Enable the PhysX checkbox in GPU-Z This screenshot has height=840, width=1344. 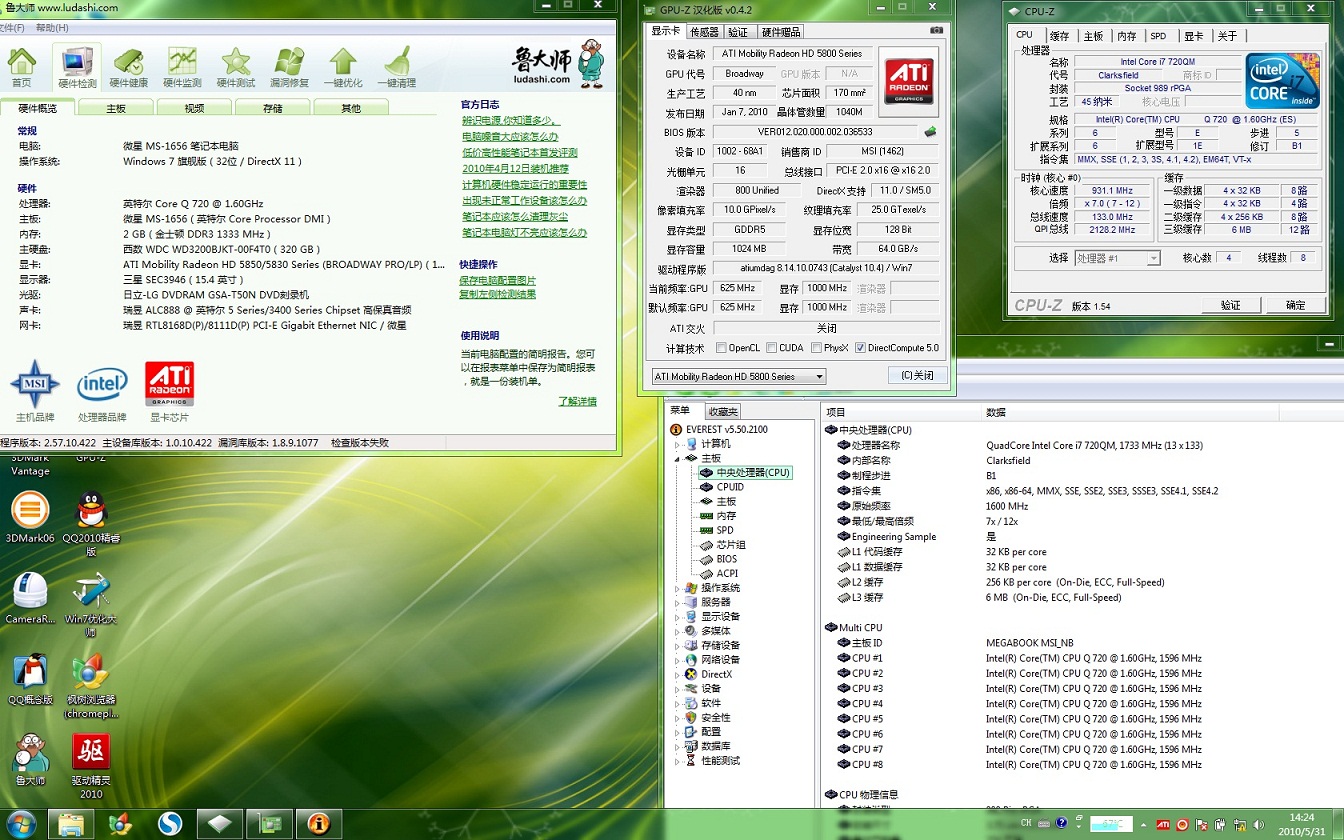[816, 348]
